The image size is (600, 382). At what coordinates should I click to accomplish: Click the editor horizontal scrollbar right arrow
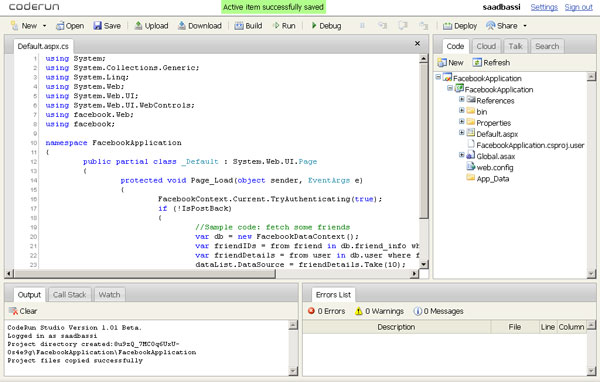tap(414, 273)
